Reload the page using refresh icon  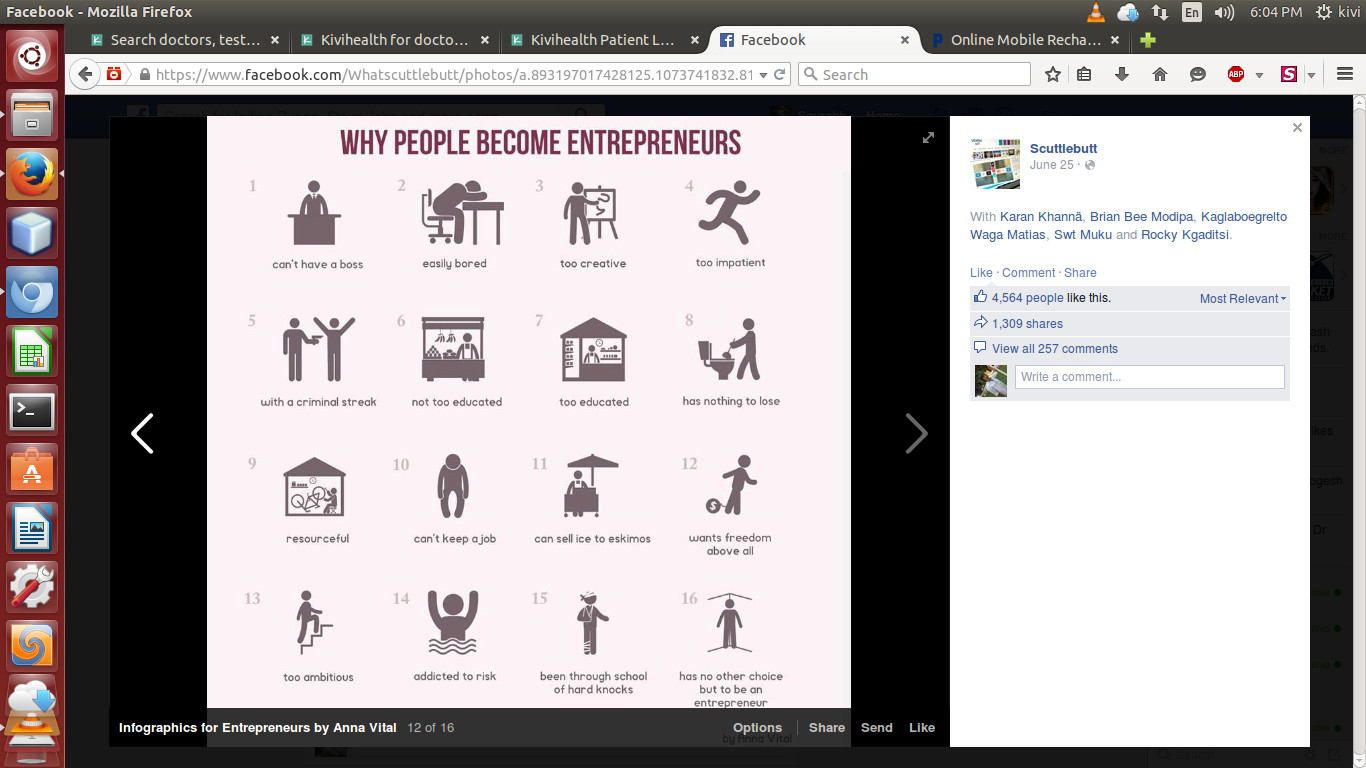click(780, 74)
